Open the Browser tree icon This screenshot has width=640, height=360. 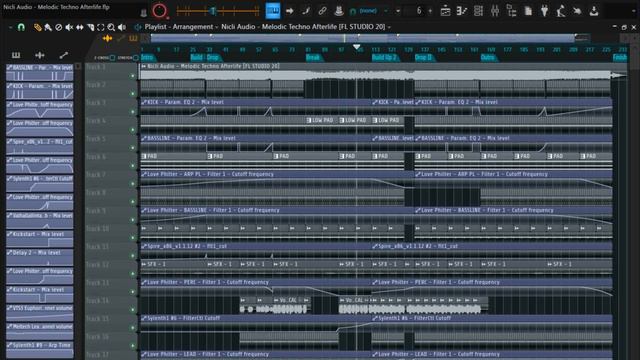point(511,11)
